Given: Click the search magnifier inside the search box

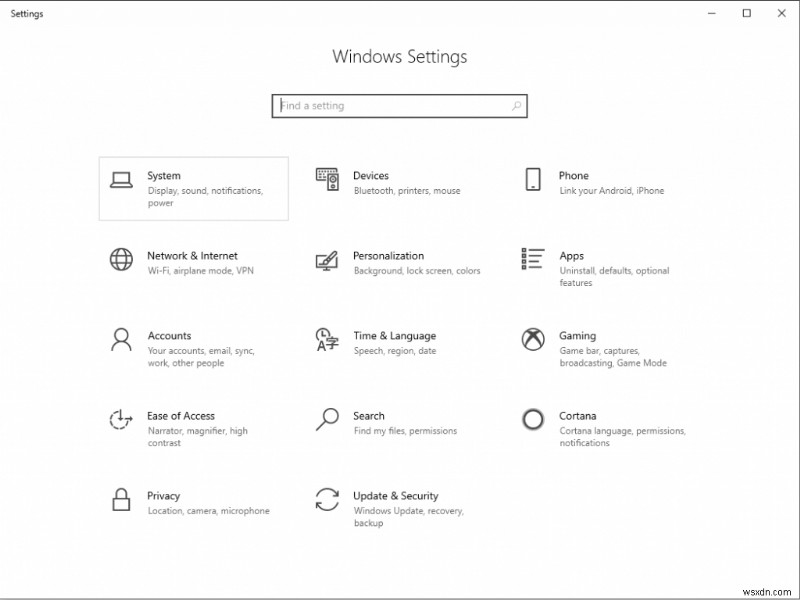Looking at the screenshot, I should click(x=516, y=106).
